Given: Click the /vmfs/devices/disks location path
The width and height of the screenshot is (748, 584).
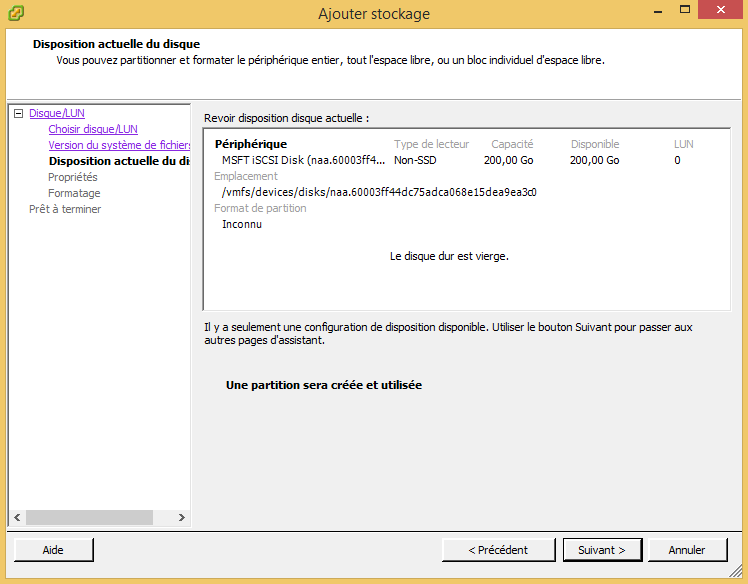Looking at the screenshot, I should click(x=378, y=192).
